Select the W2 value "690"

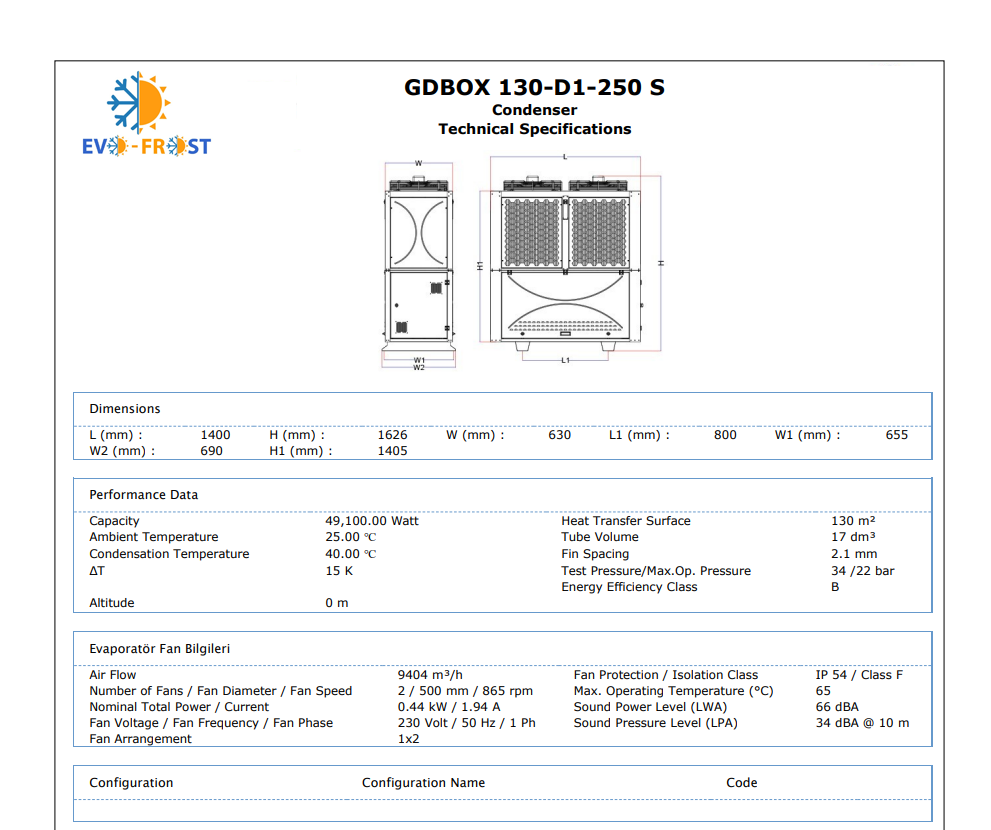coord(212,451)
